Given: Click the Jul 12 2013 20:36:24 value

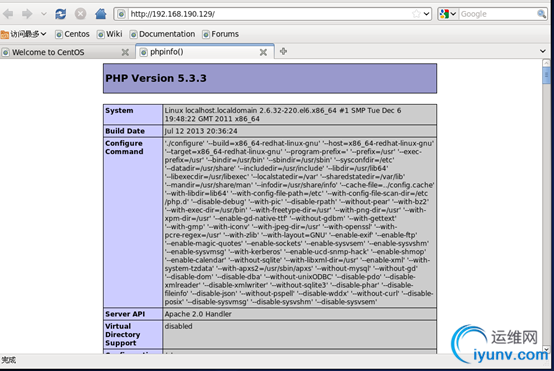Looking at the screenshot, I should (x=201, y=131).
